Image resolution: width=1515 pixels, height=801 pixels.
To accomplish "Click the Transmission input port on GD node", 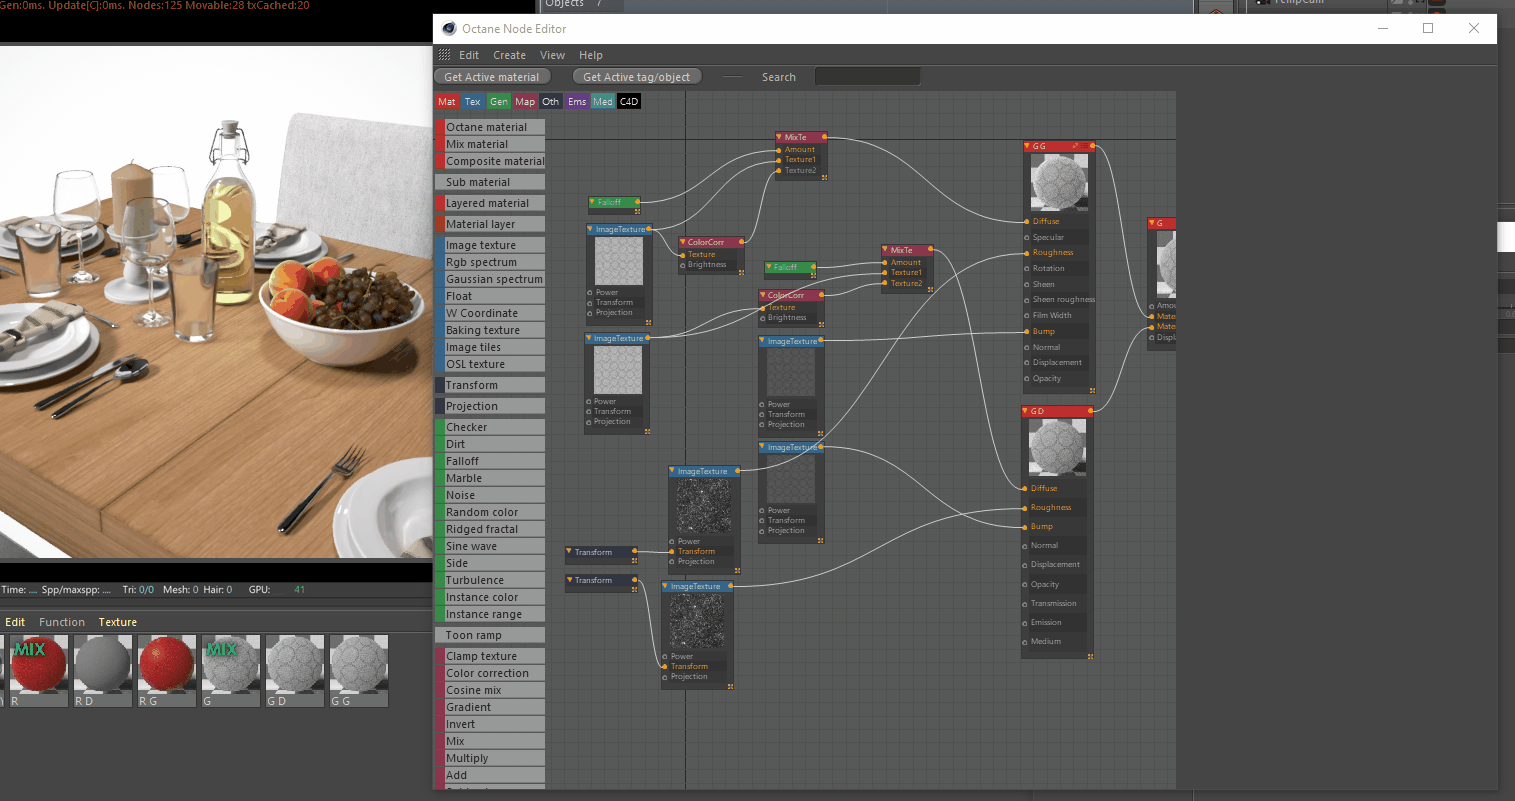I will pyautogui.click(x=1024, y=604).
